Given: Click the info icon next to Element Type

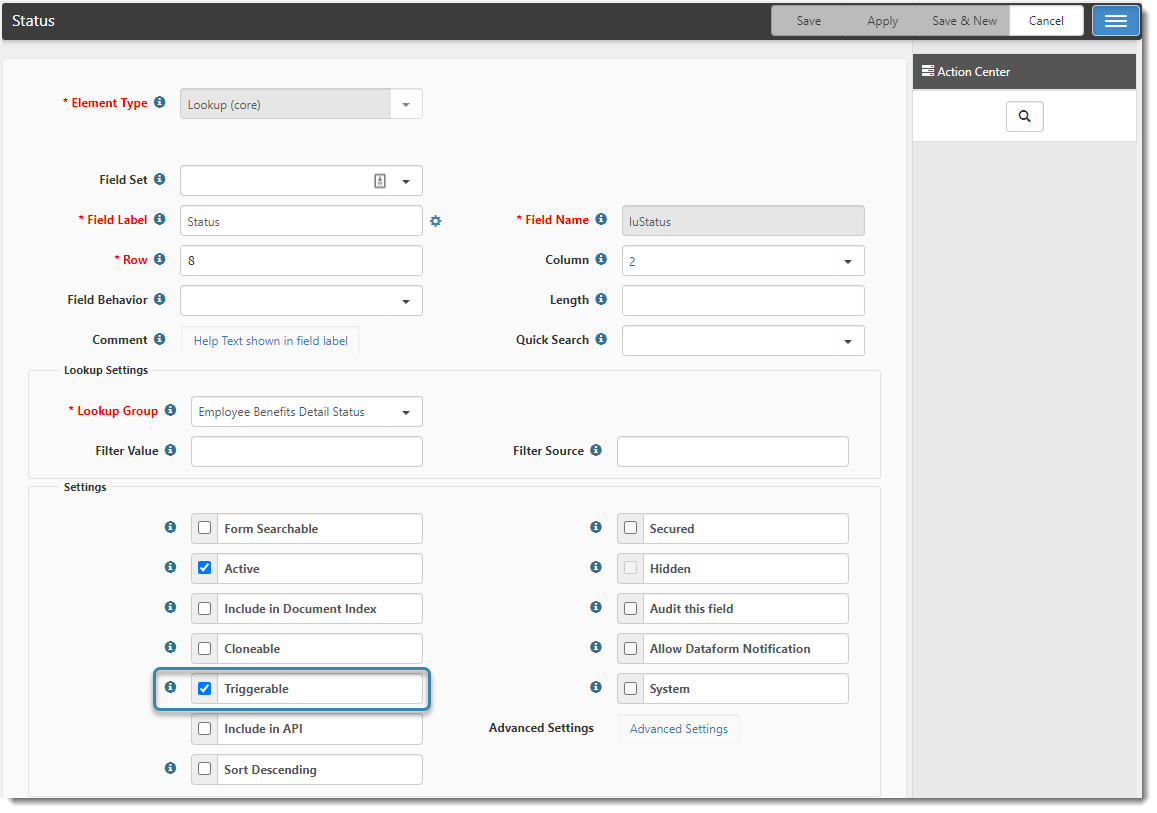Looking at the screenshot, I should click(160, 102).
